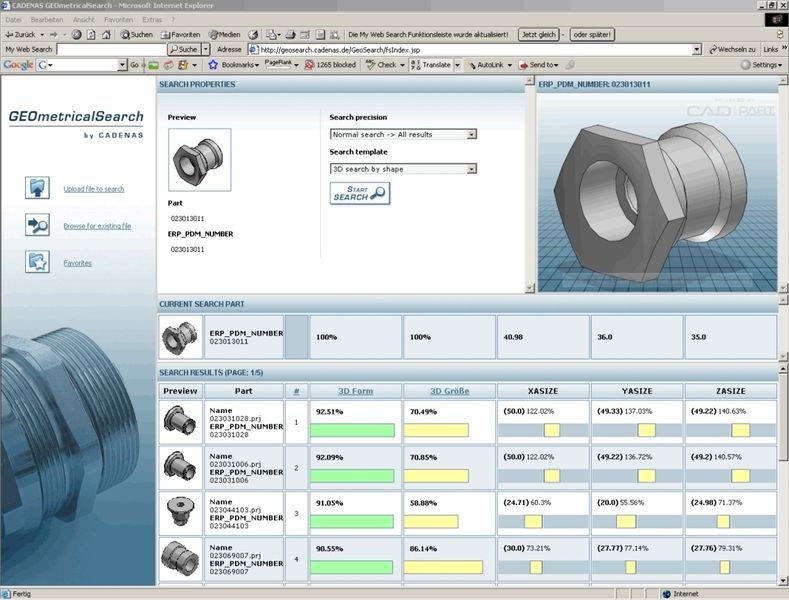Image resolution: width=789 pixels, height=600 pixels.
Task: Click the Zurück back button
Action: (x=20, y=35)
